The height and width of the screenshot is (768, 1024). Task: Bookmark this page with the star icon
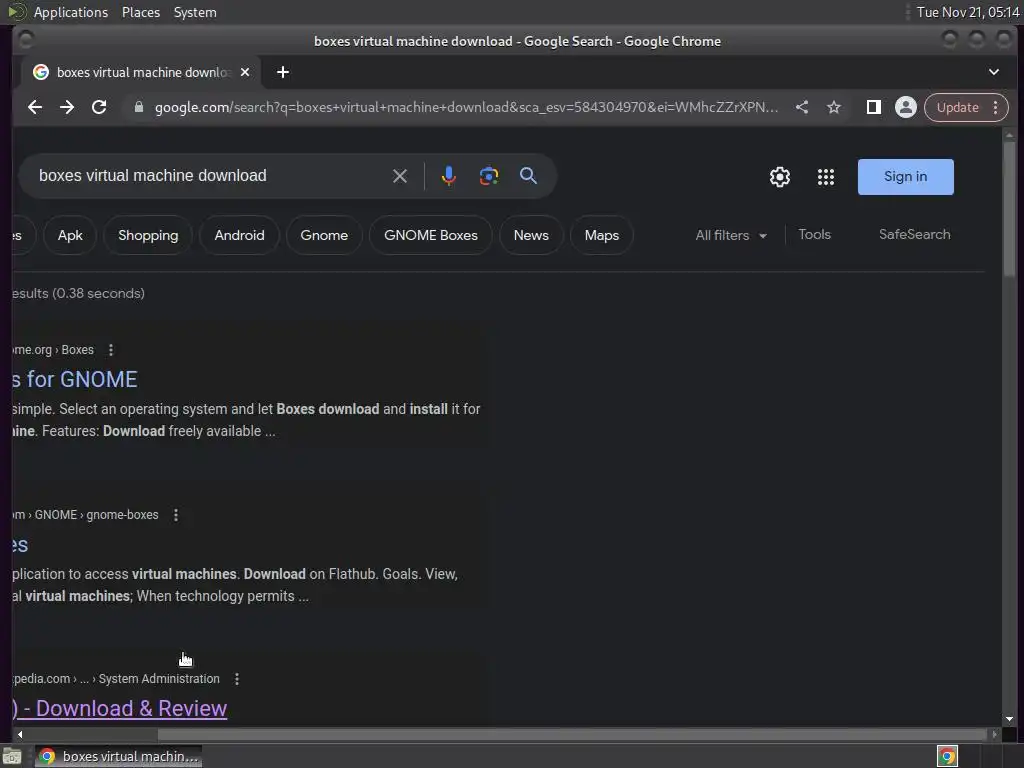tap(834, 107)
